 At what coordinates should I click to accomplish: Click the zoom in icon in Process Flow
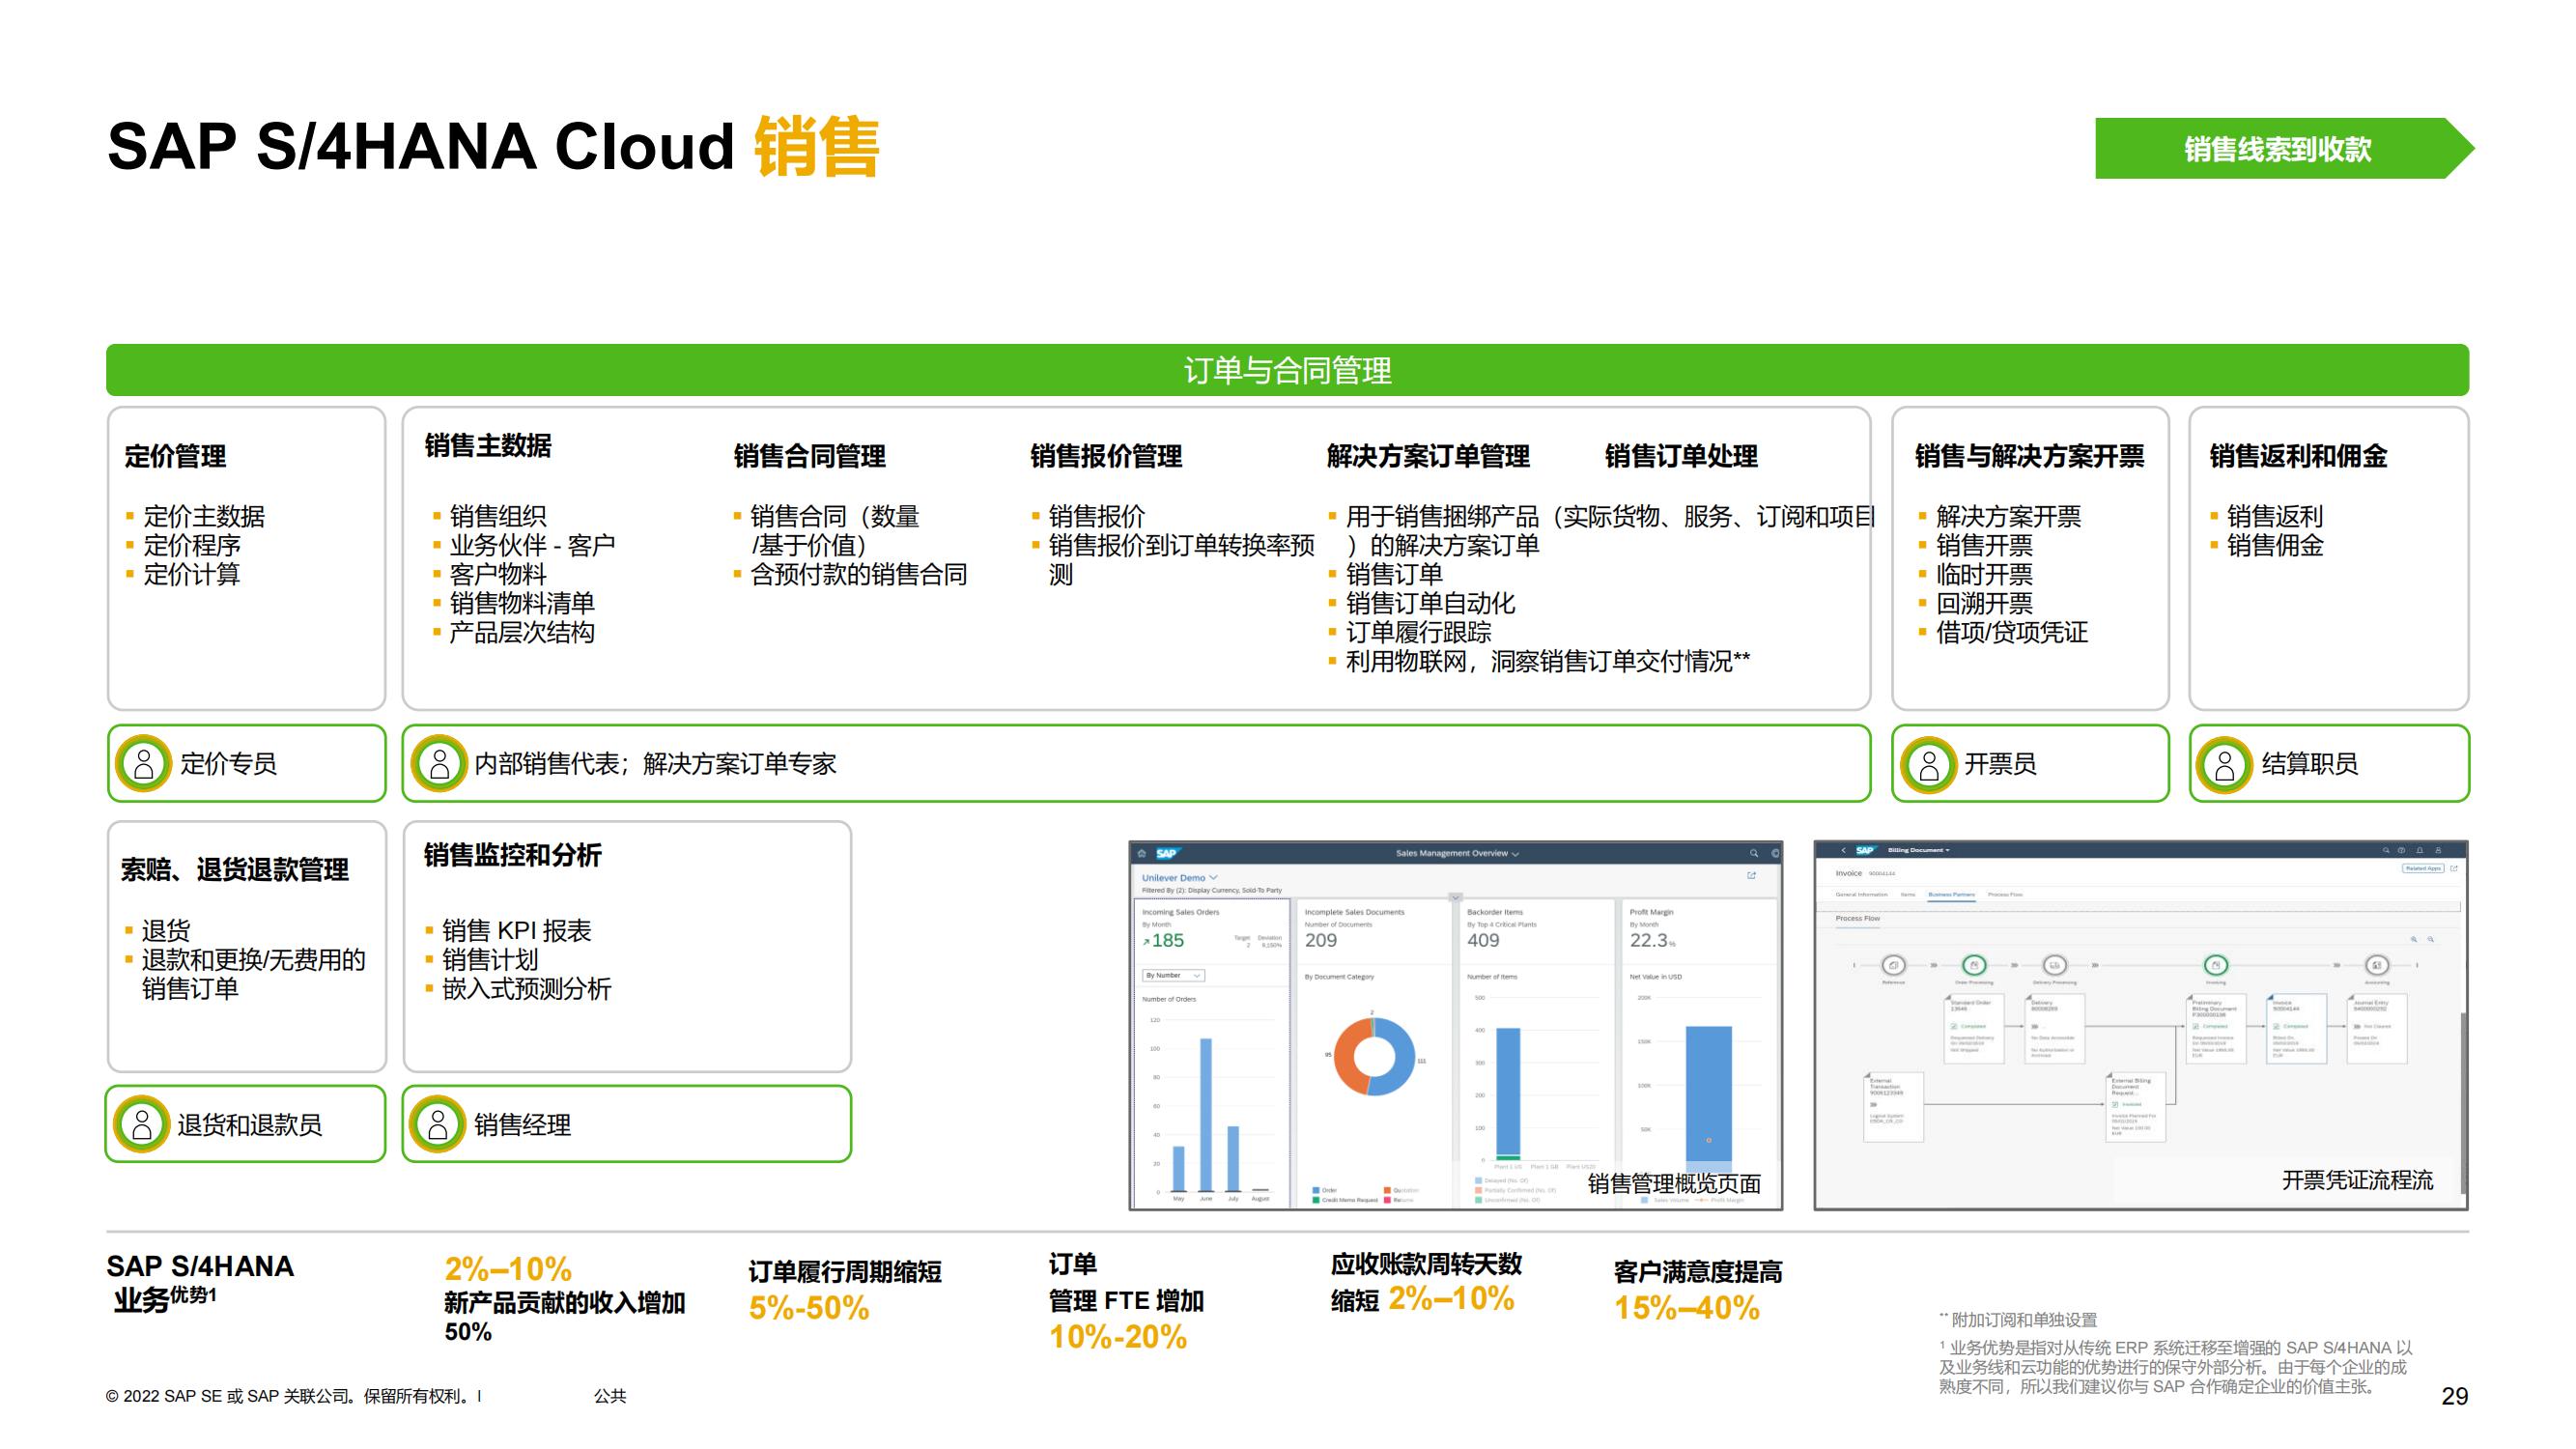2414,939
